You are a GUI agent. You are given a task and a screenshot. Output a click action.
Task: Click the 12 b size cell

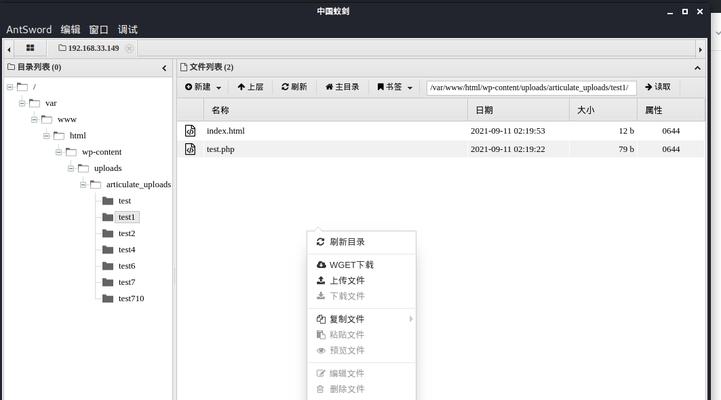pyautogui.click(x=626, y=131)
